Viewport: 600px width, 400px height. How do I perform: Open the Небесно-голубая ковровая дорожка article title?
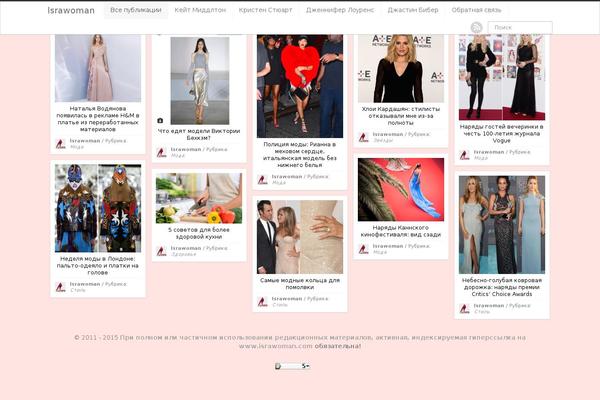[502, 287]
